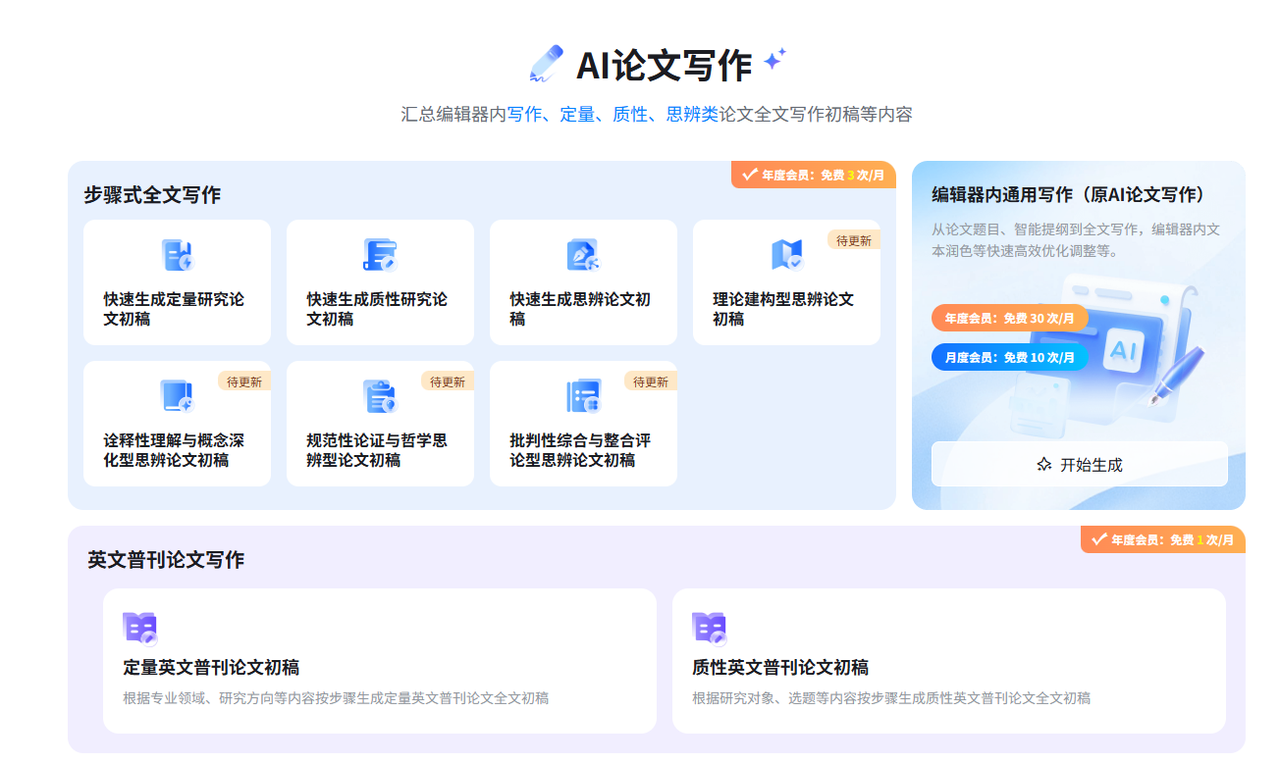
Task: Click 编辑器内通用写作（原AI论文写作） heading
Action: click(1072, 195)
